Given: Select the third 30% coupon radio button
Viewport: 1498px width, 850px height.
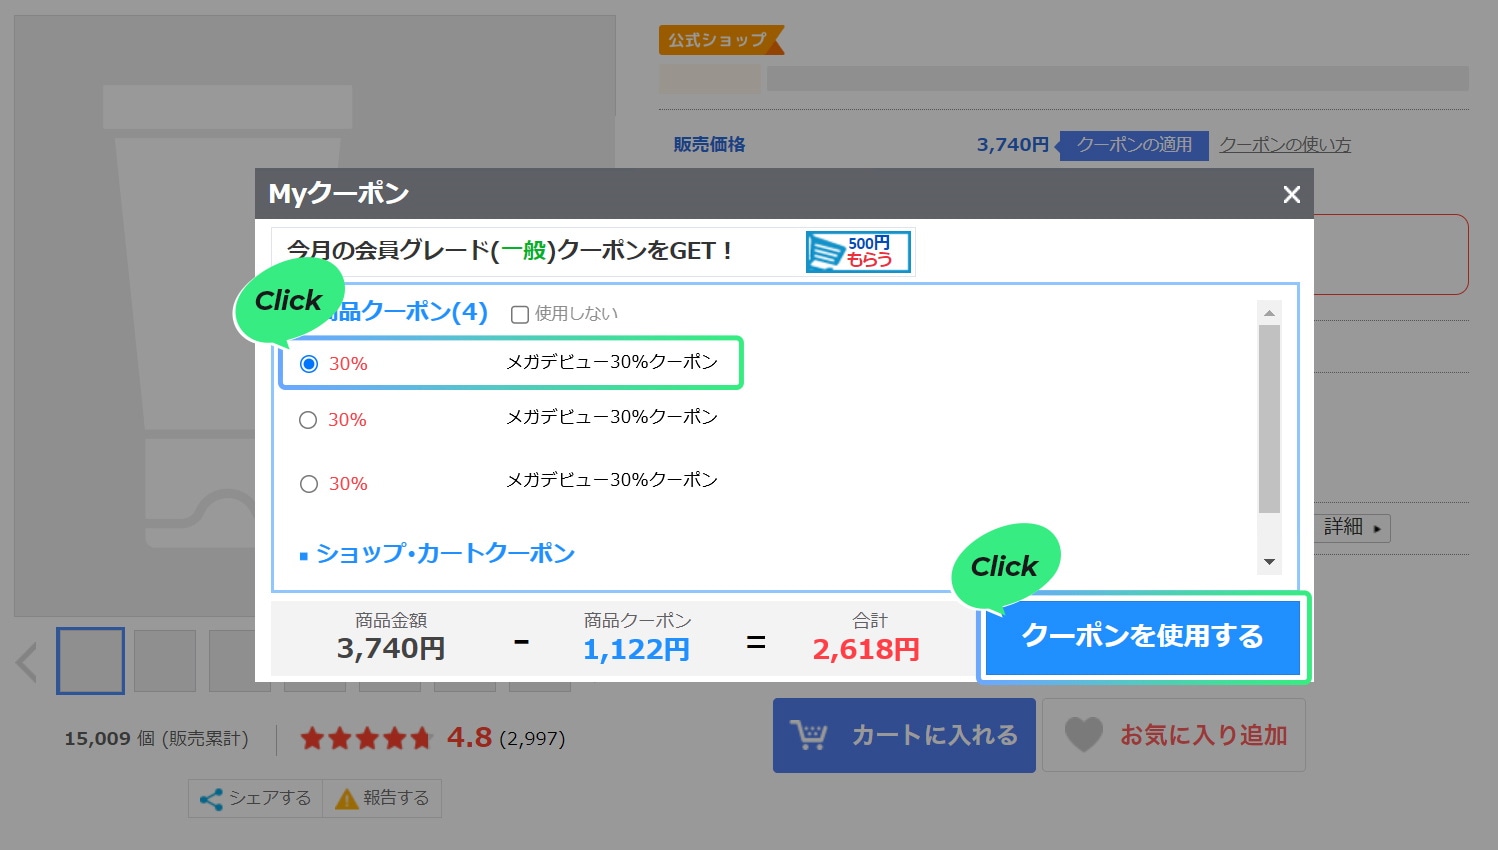Looking at the screenshot, I should pos(309,484).
